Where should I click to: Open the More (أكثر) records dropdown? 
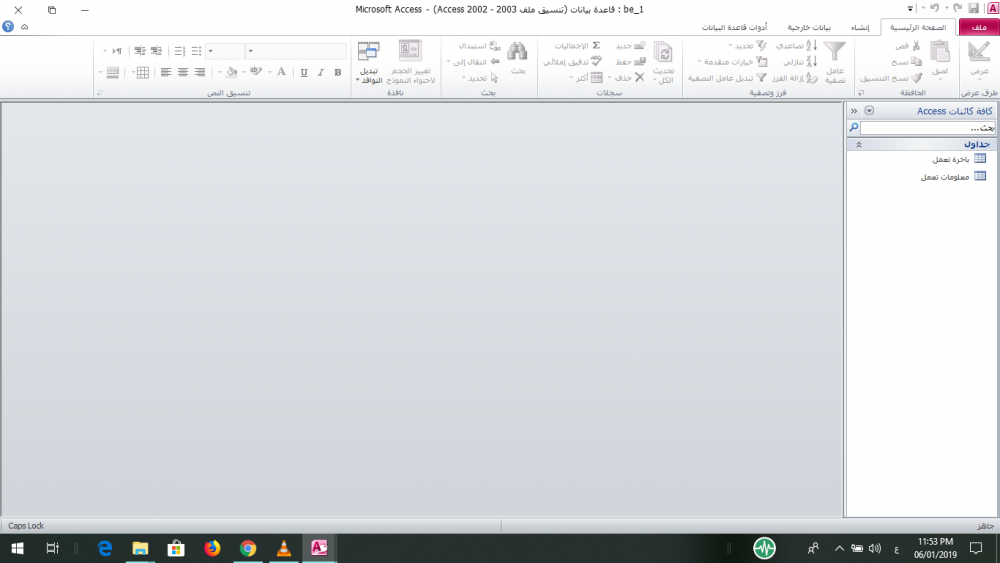(x=586, y=78)
